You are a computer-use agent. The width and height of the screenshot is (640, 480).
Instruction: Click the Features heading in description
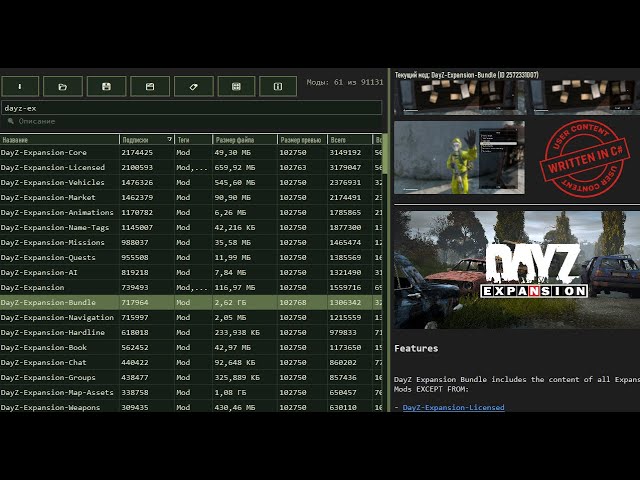point(416,348)
